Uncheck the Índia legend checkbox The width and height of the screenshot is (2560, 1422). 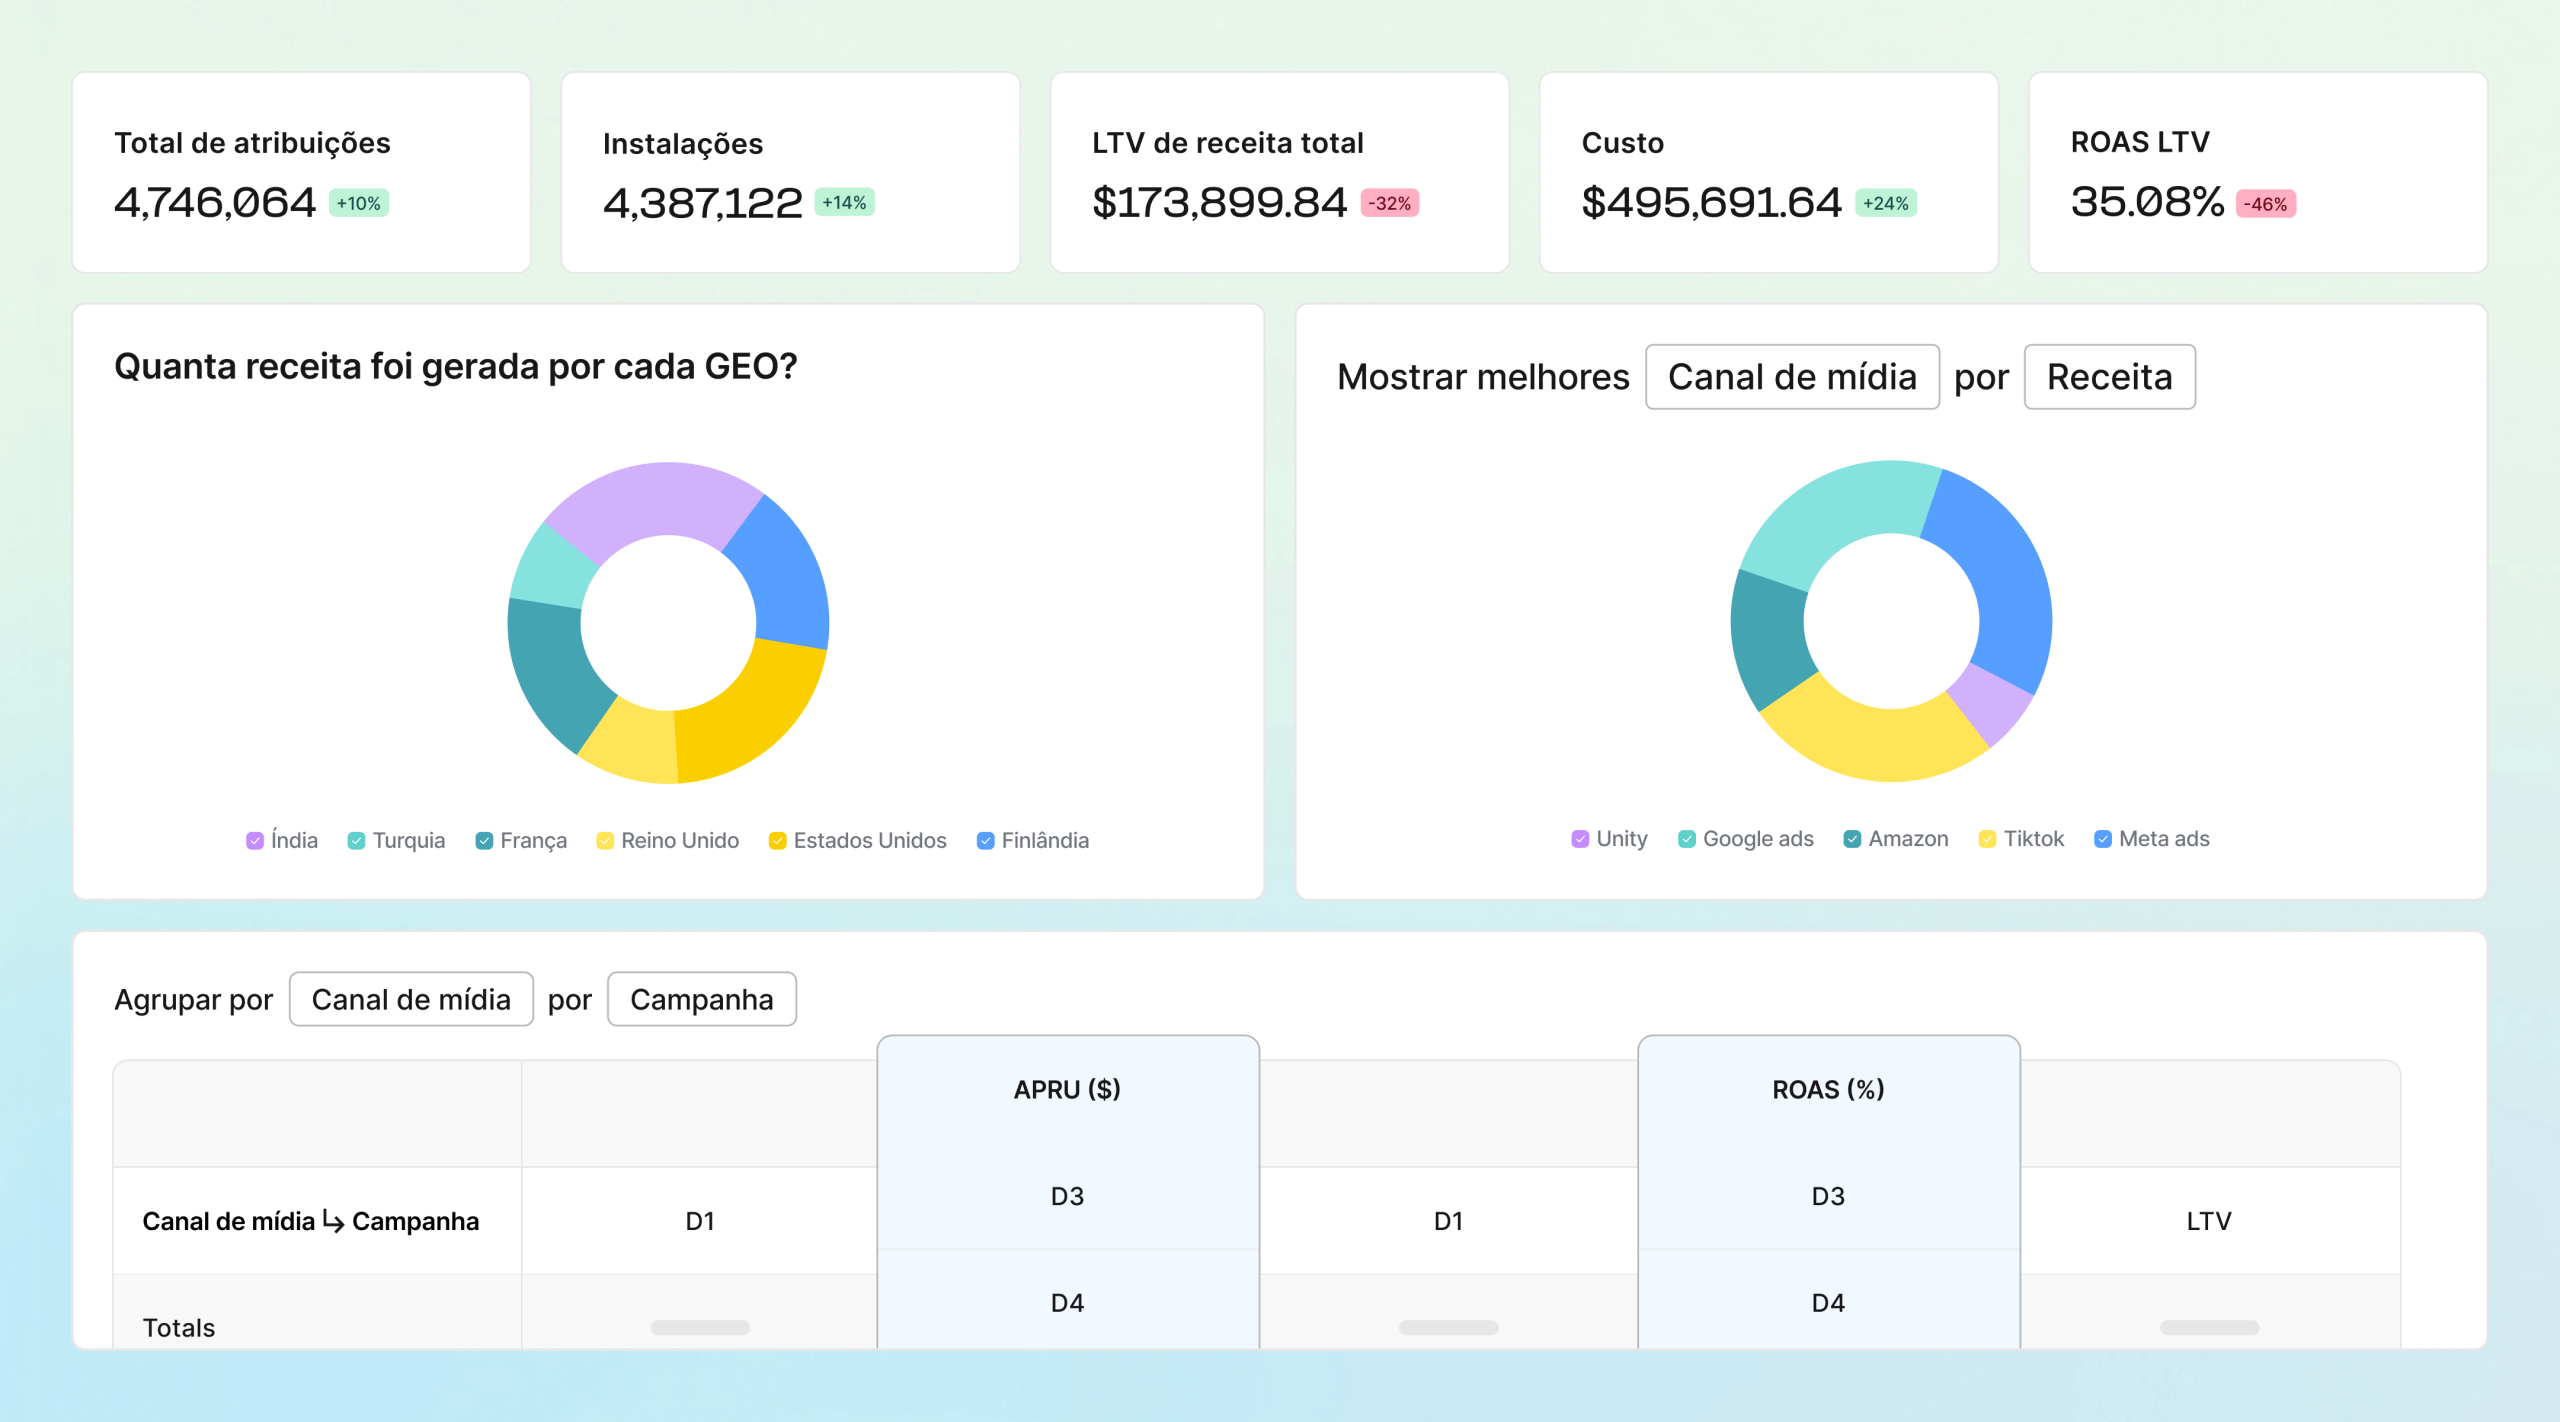(x=255, y=840)
